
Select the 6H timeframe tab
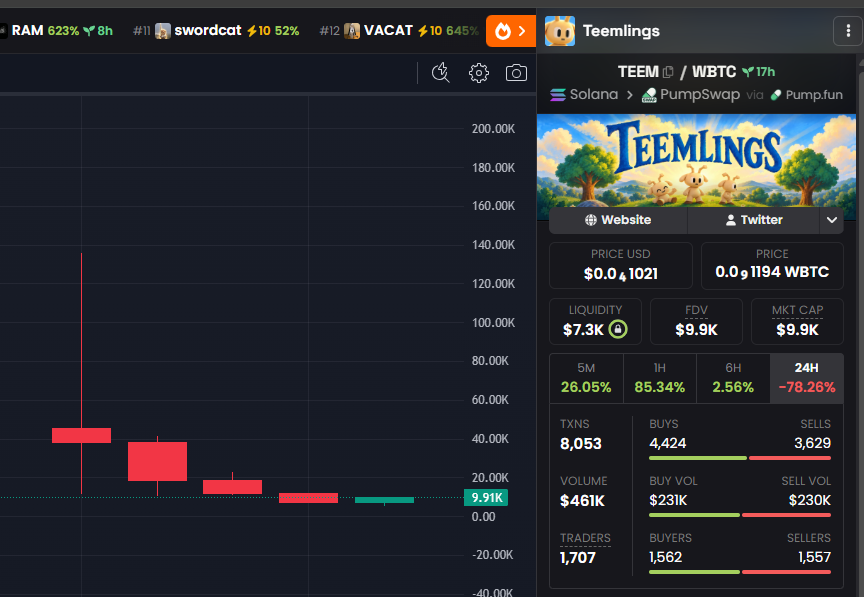[x=733, y=379]
